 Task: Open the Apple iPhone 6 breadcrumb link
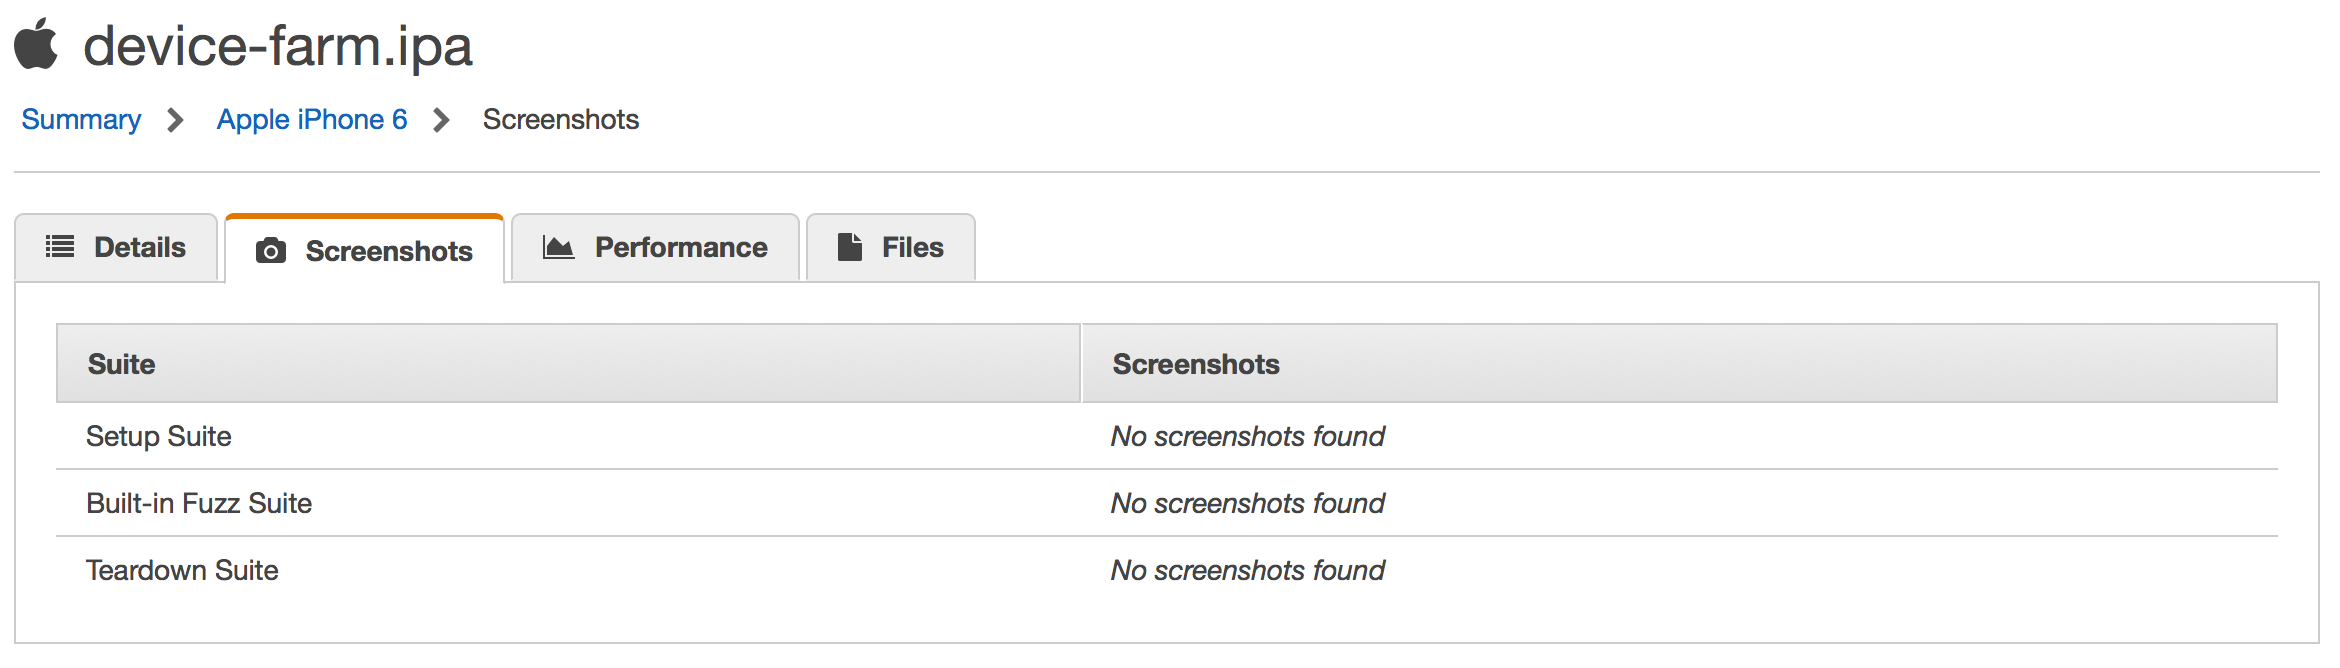(312, 120)
